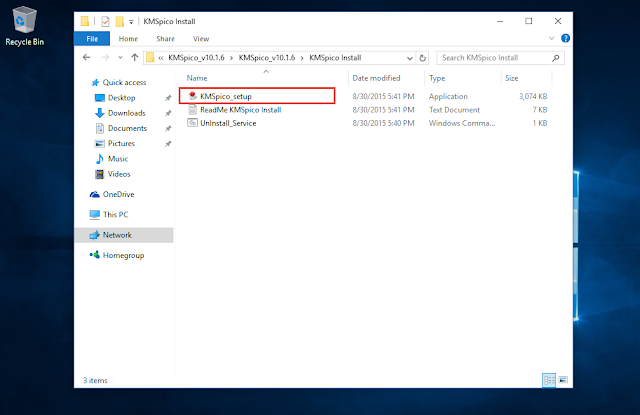Switch to the Share ribbon tab
Viewport: 640px width, 415px height.
[165, 39]
